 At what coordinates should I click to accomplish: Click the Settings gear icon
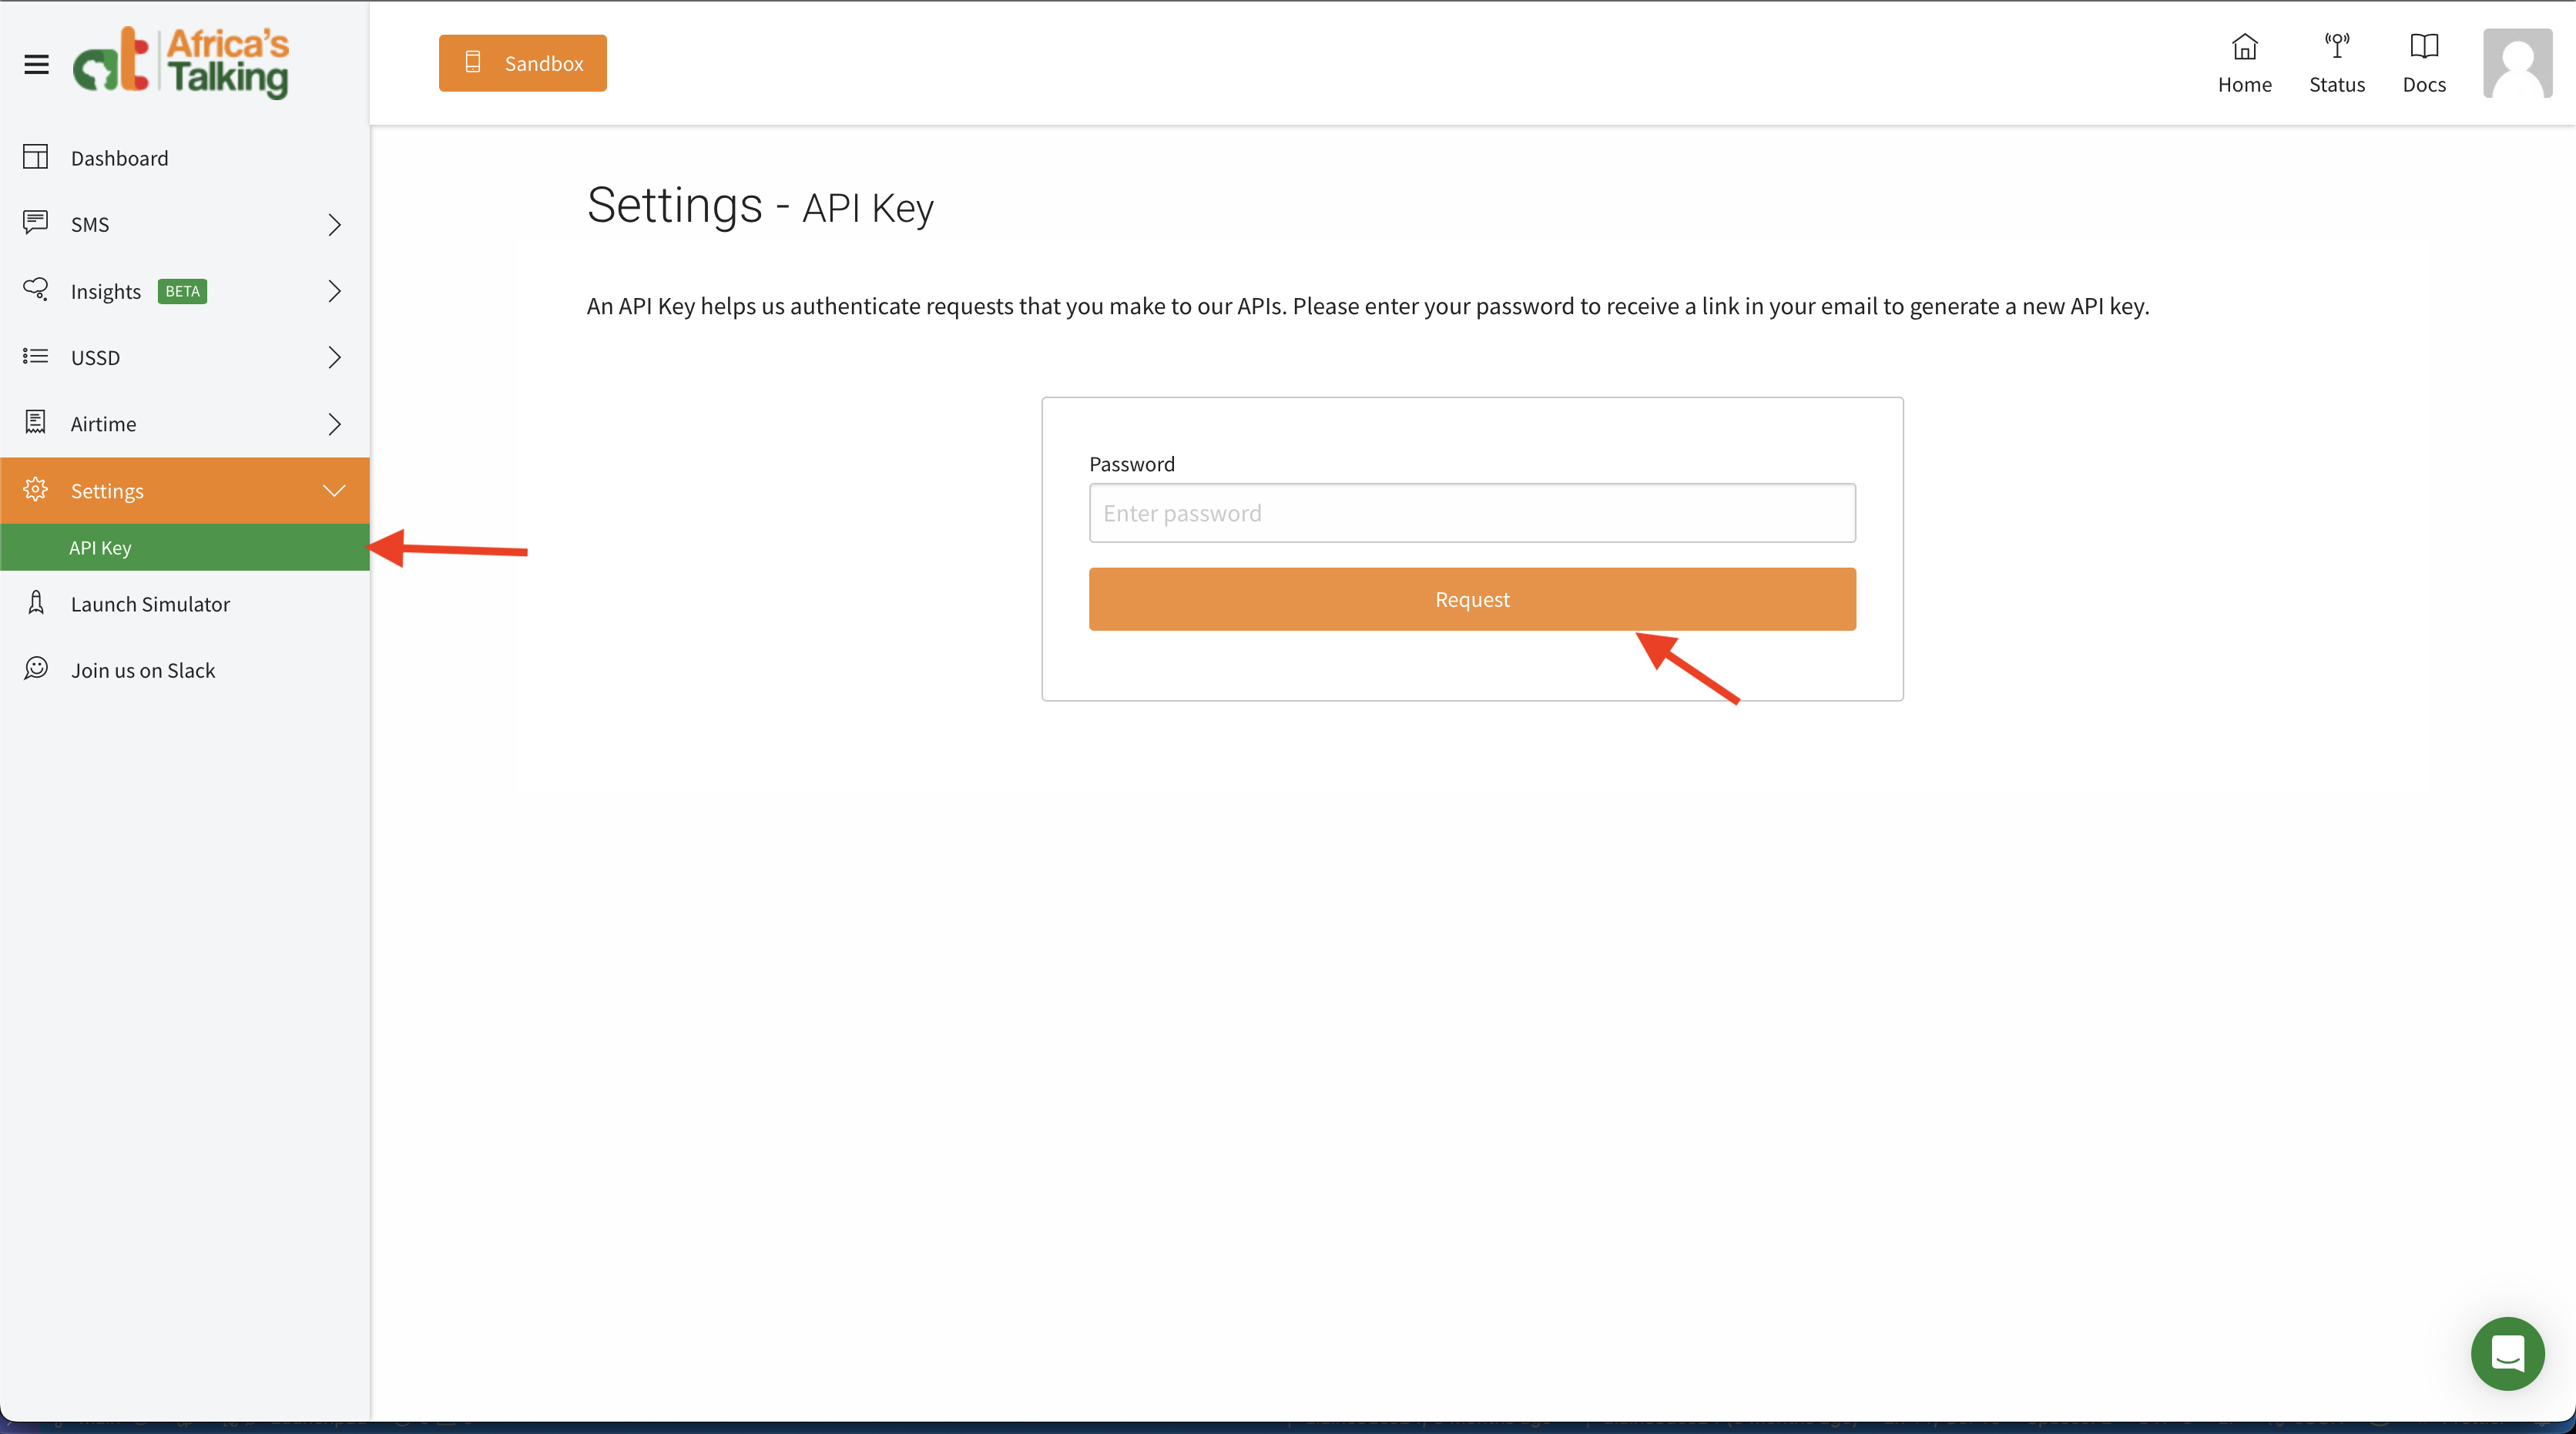coord(36,489)
